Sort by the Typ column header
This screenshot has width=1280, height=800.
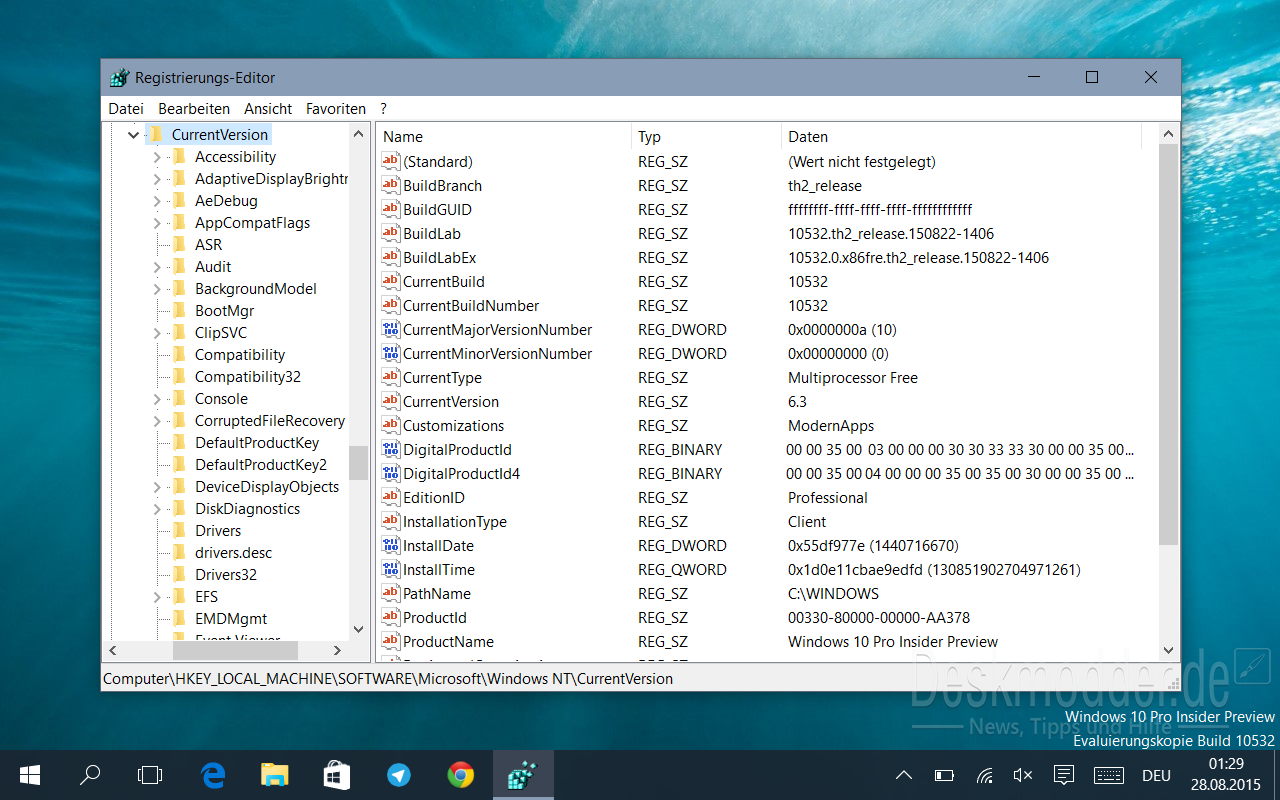706,137
